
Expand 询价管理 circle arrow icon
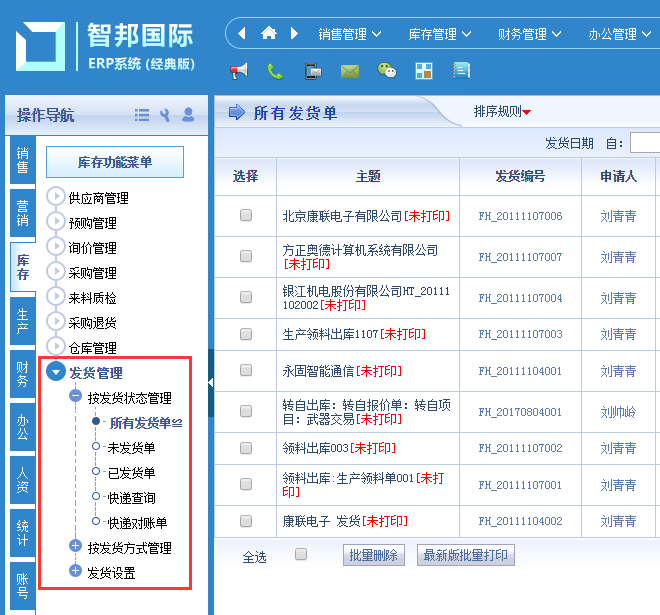pyautogui.click(x=56, y=246)
